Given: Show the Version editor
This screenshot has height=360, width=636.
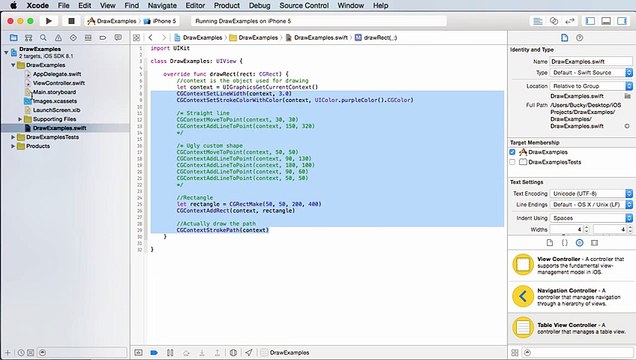Looking at the screenshot, I should click(570, 21).
